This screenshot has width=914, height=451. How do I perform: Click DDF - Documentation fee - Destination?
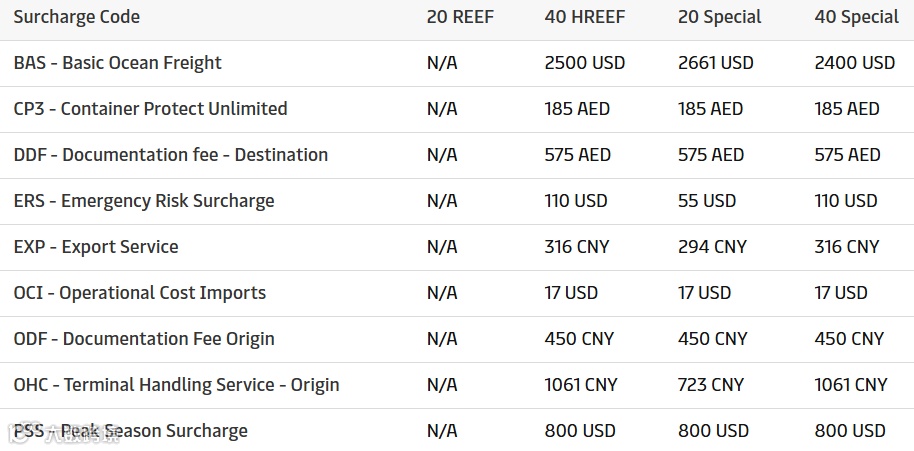[x=171, y=155]
